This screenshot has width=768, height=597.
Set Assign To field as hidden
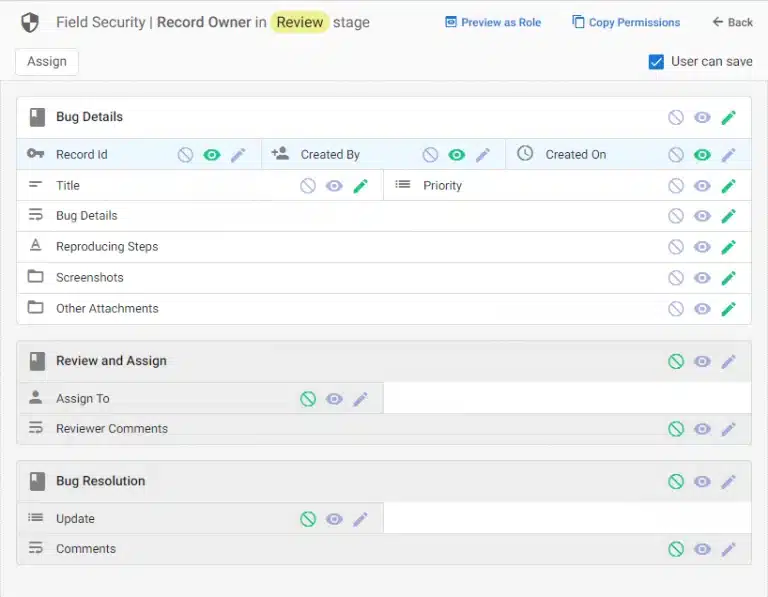(x=308, y=399)
